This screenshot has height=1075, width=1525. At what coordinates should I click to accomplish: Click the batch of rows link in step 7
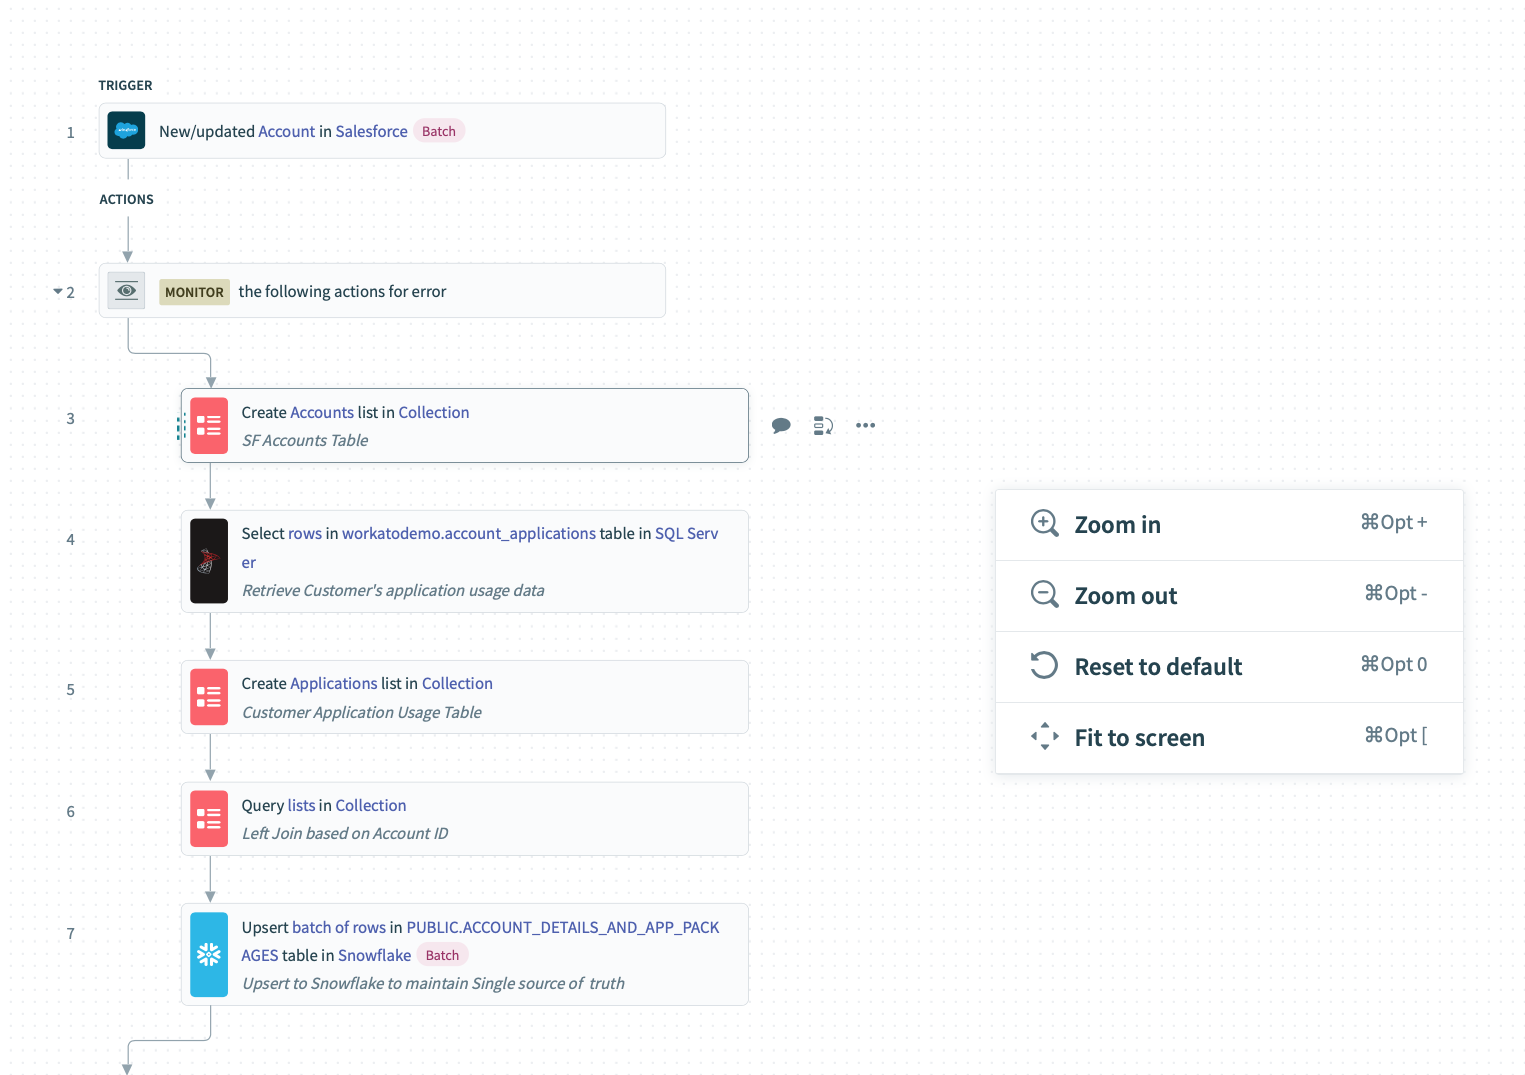tap(339, 927)
